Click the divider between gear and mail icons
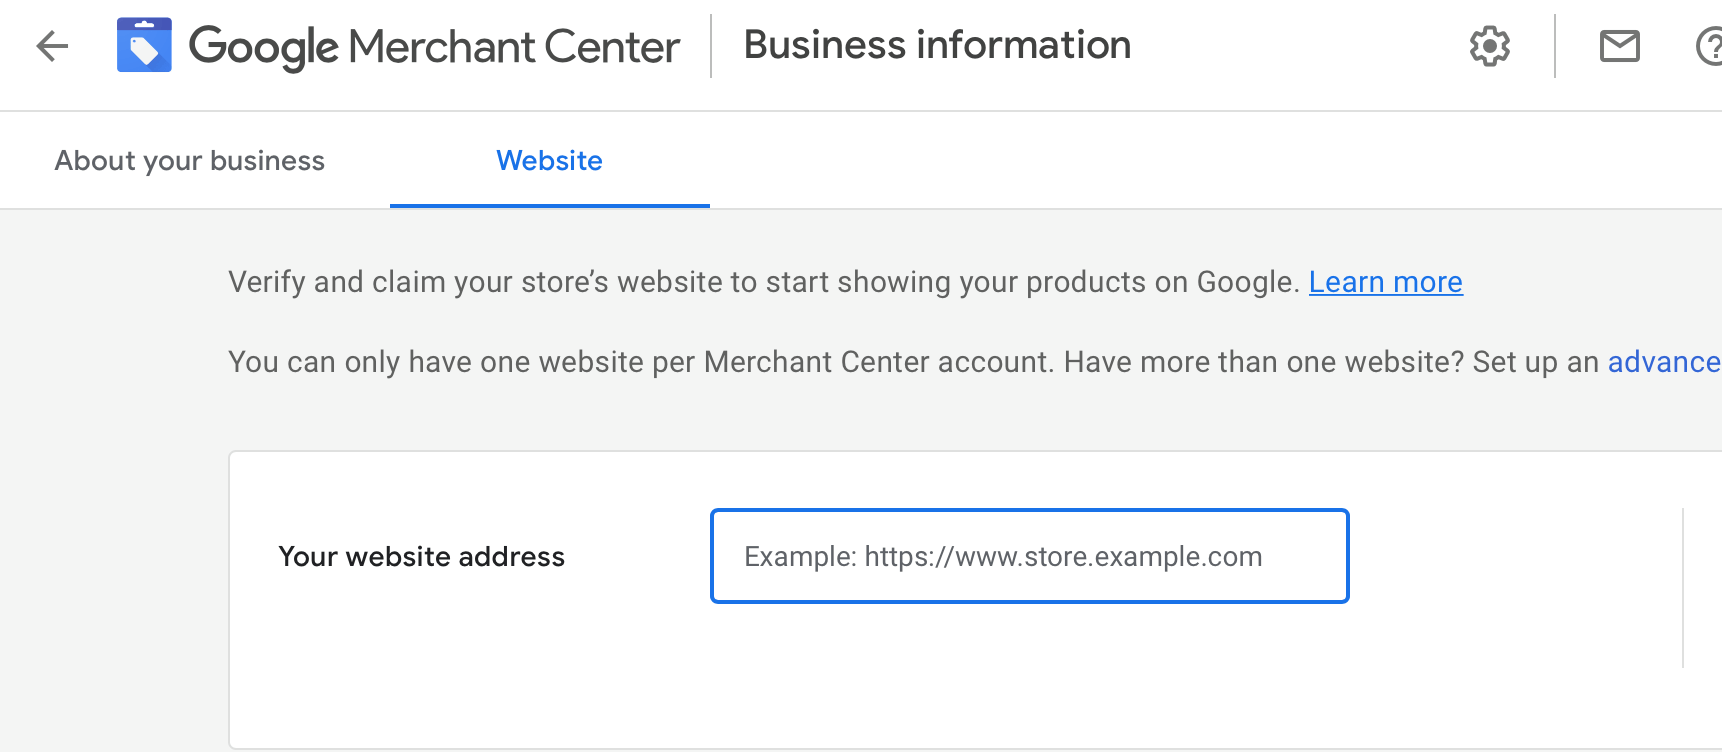 (x=1555, y=46)
